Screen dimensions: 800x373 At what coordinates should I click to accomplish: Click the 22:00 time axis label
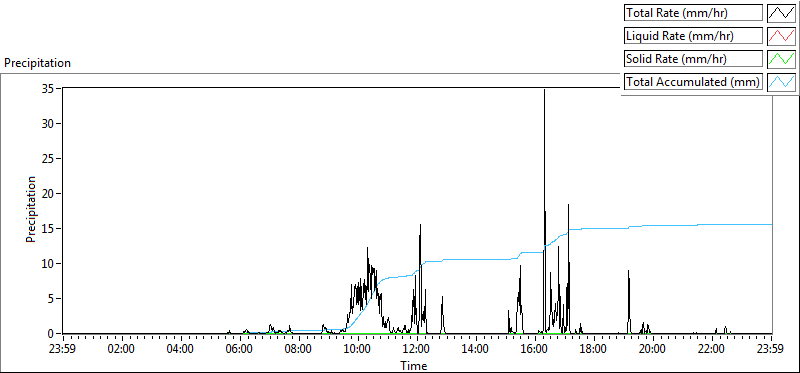(713, 350)
